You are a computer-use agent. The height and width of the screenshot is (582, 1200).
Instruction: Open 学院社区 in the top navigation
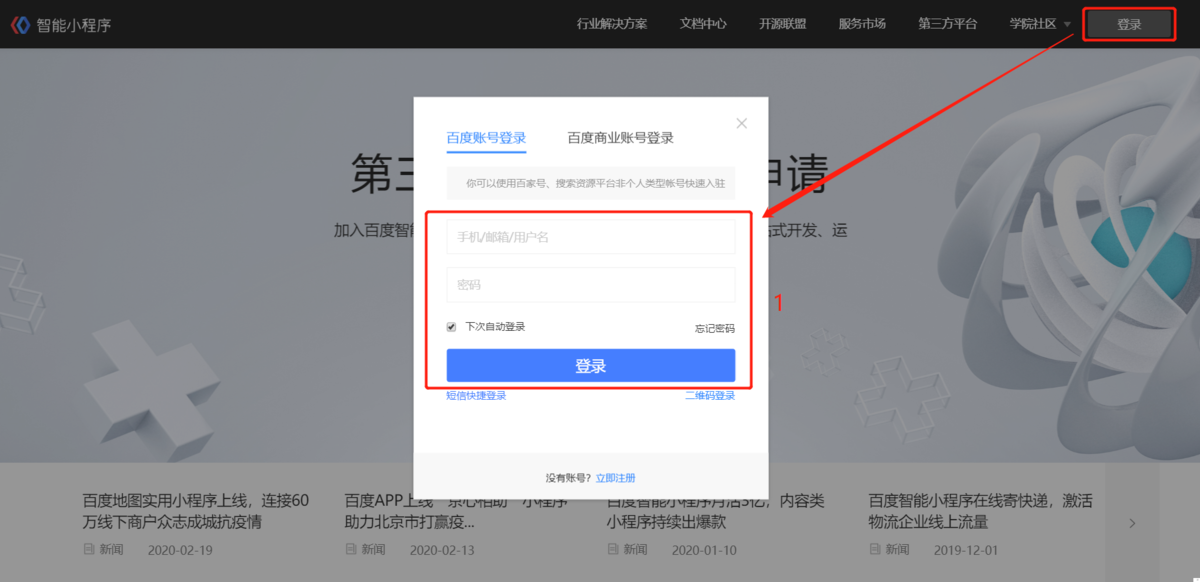coord(1033,24)
